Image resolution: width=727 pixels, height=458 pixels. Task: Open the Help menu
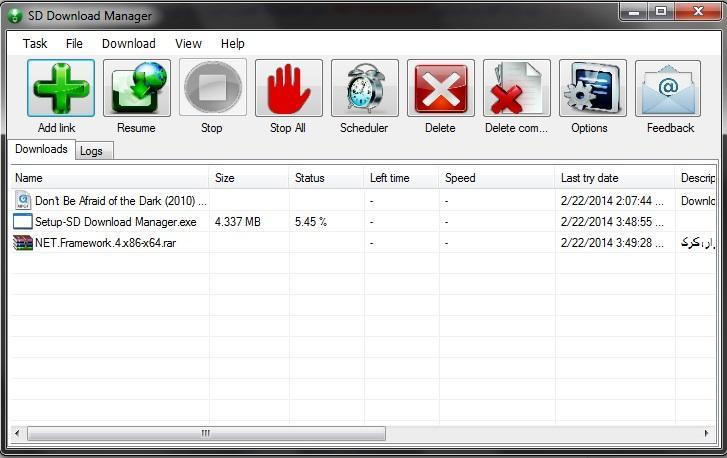[232, 44]
